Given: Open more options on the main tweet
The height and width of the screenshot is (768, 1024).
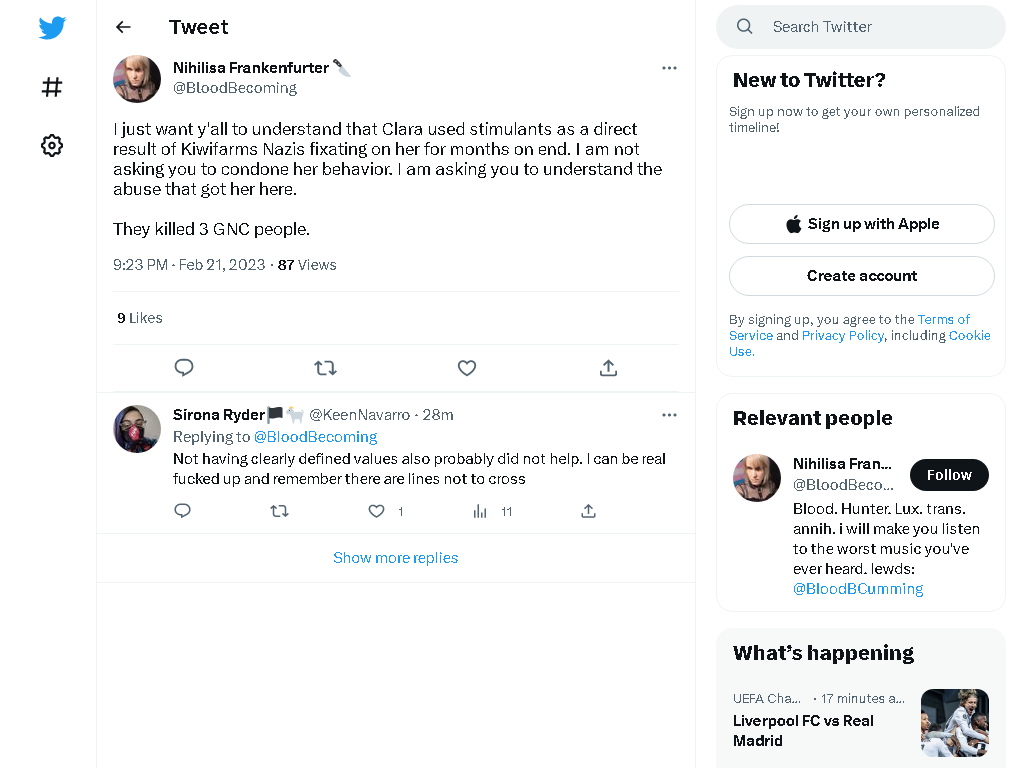Looking at the screenshot, I should [x=669, y=68].
